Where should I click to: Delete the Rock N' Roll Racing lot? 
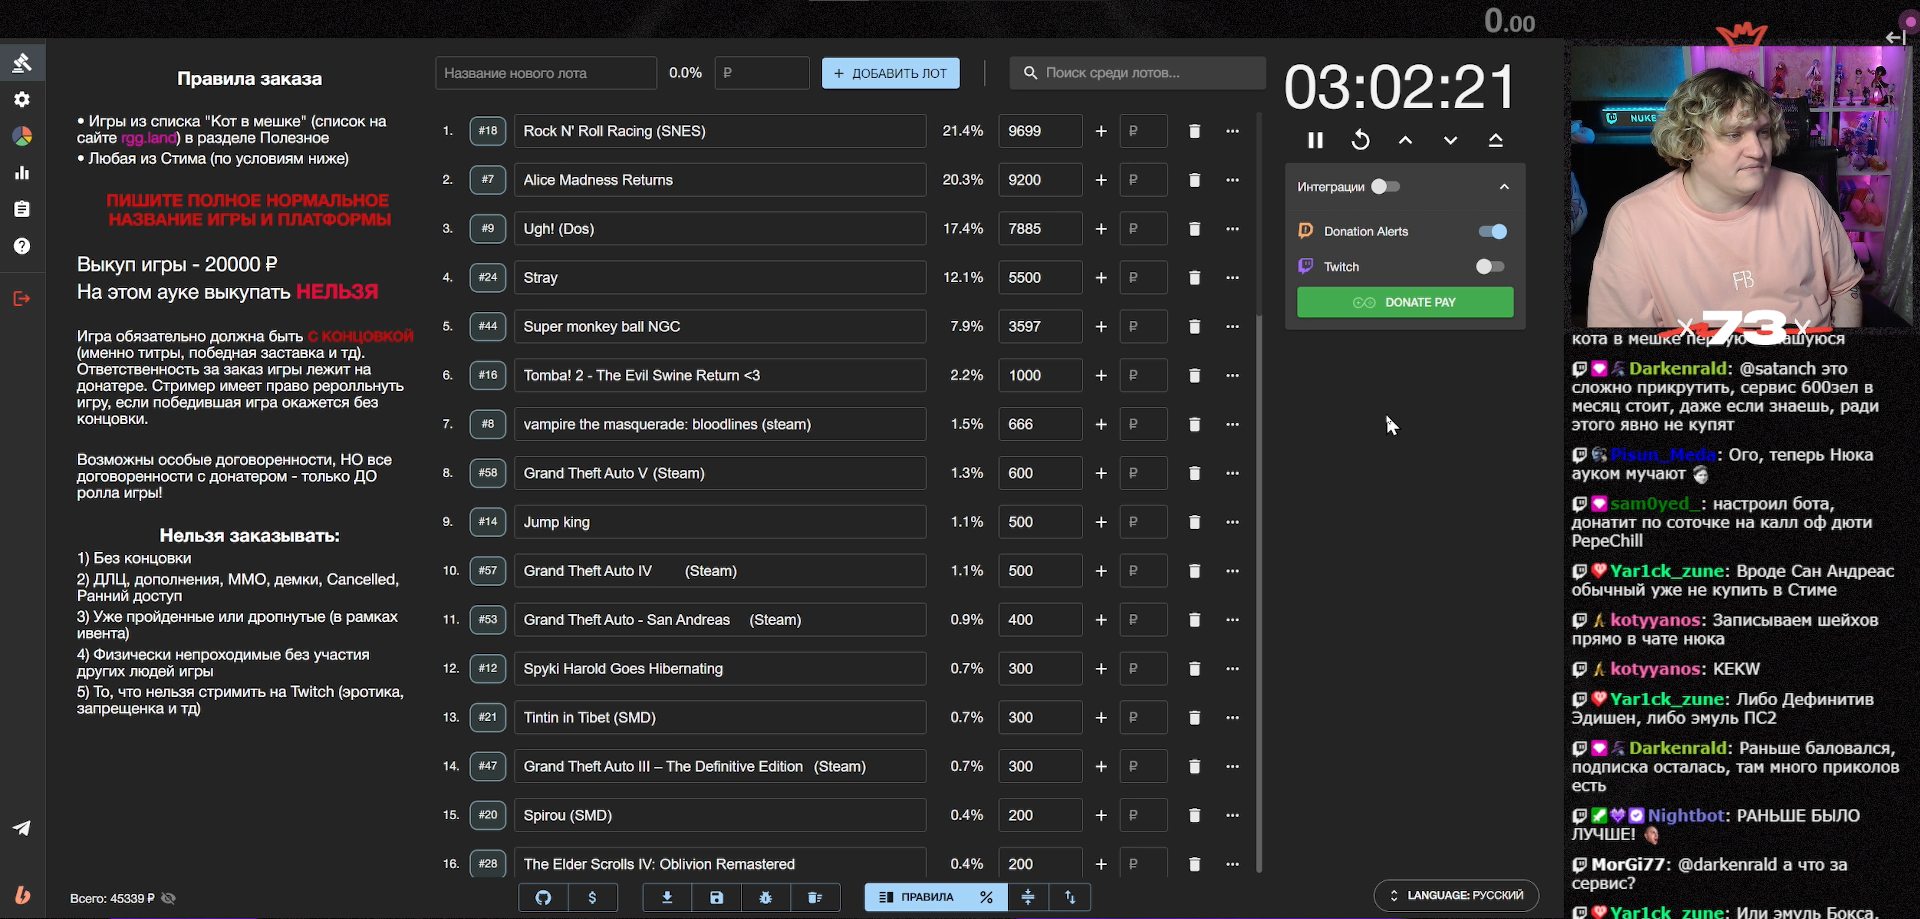(x=1194, y=131)
